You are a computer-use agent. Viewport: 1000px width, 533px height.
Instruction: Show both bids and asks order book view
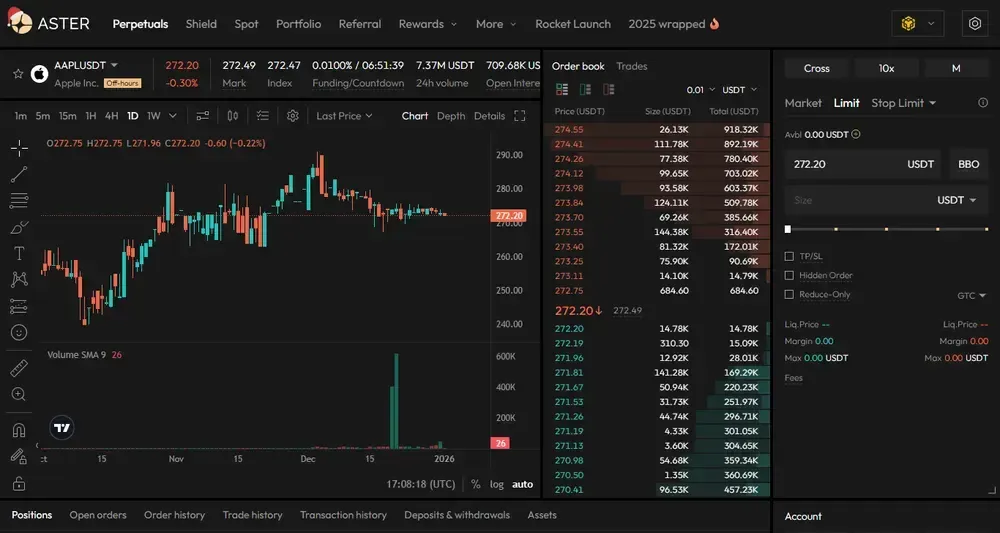(562, 90)
